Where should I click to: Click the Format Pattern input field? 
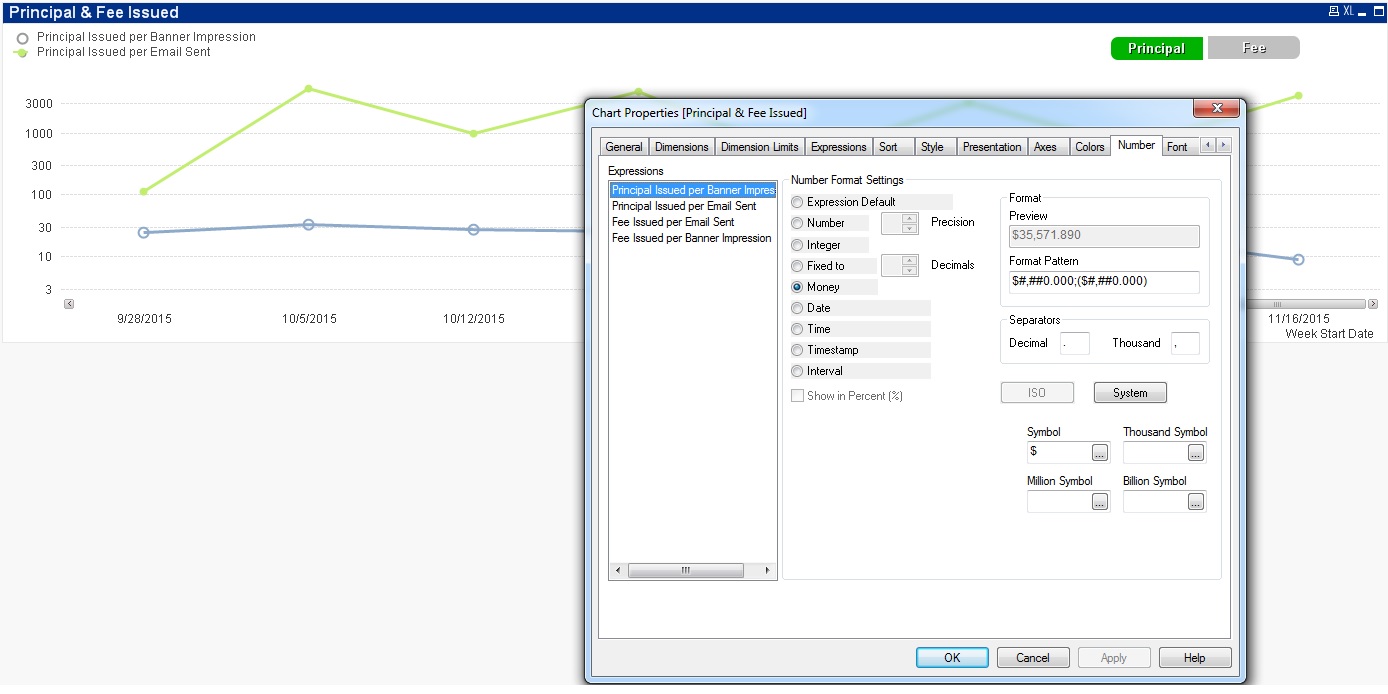[x=1104, y=282]
